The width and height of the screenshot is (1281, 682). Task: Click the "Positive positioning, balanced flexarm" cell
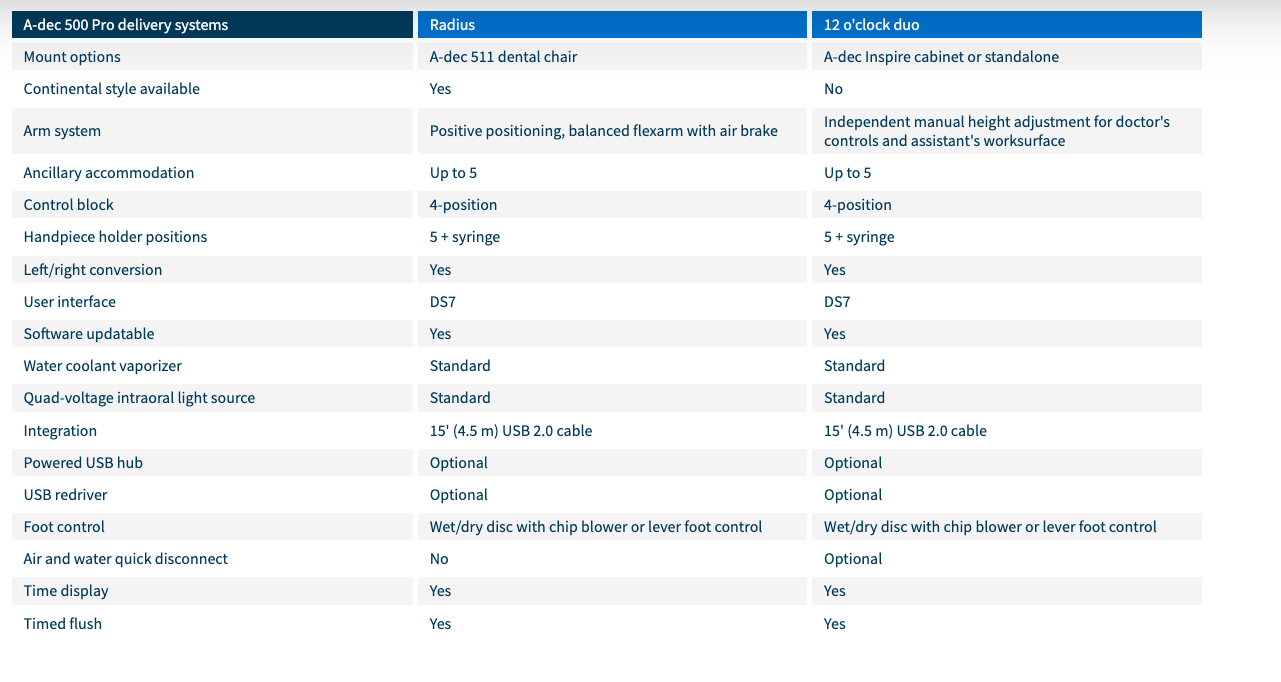click(603, 131)
